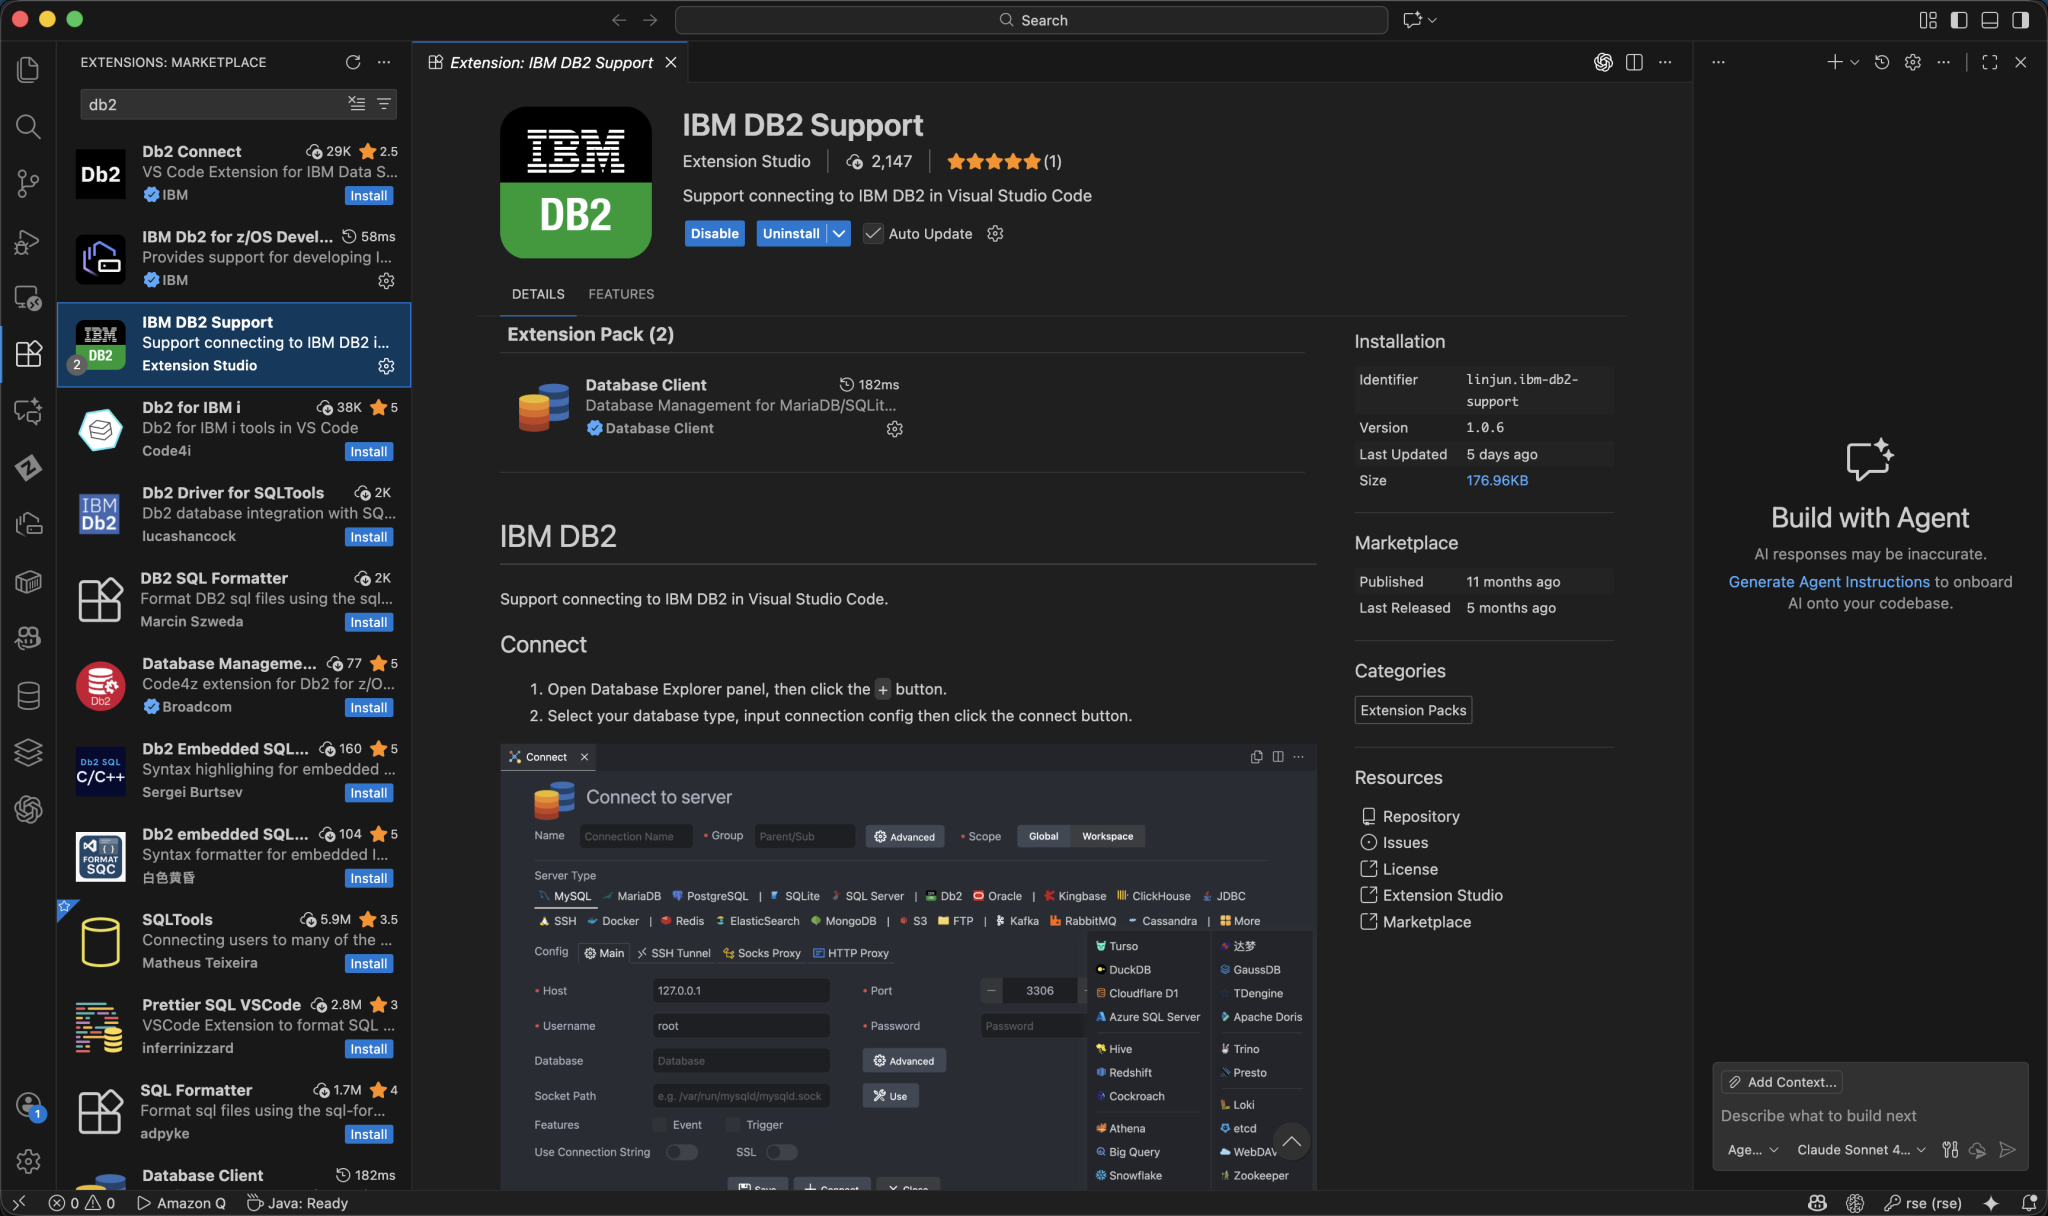2048x1216 pixels.
Task: Uncheck the Auto Update checkbox
Action: click(872, 233)
